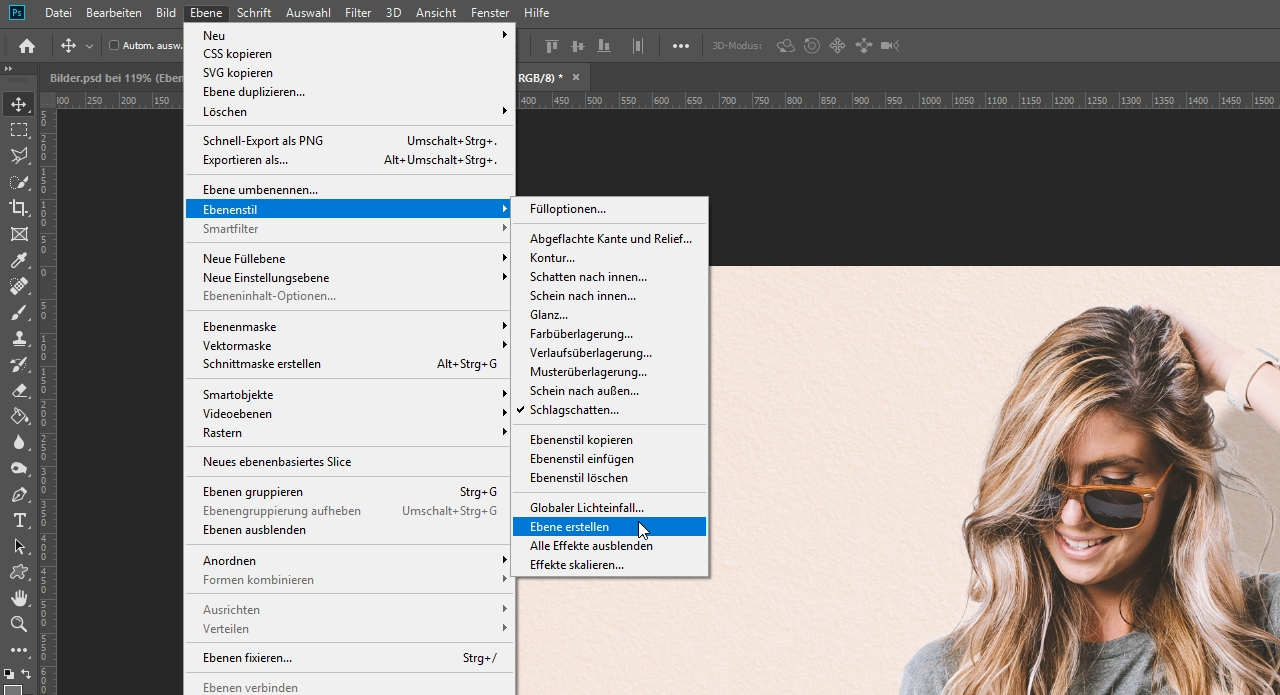The image size is (1280, 695).
Task: Select the Zoom tool
Action: pyautogui.click(x=19, y=624)
